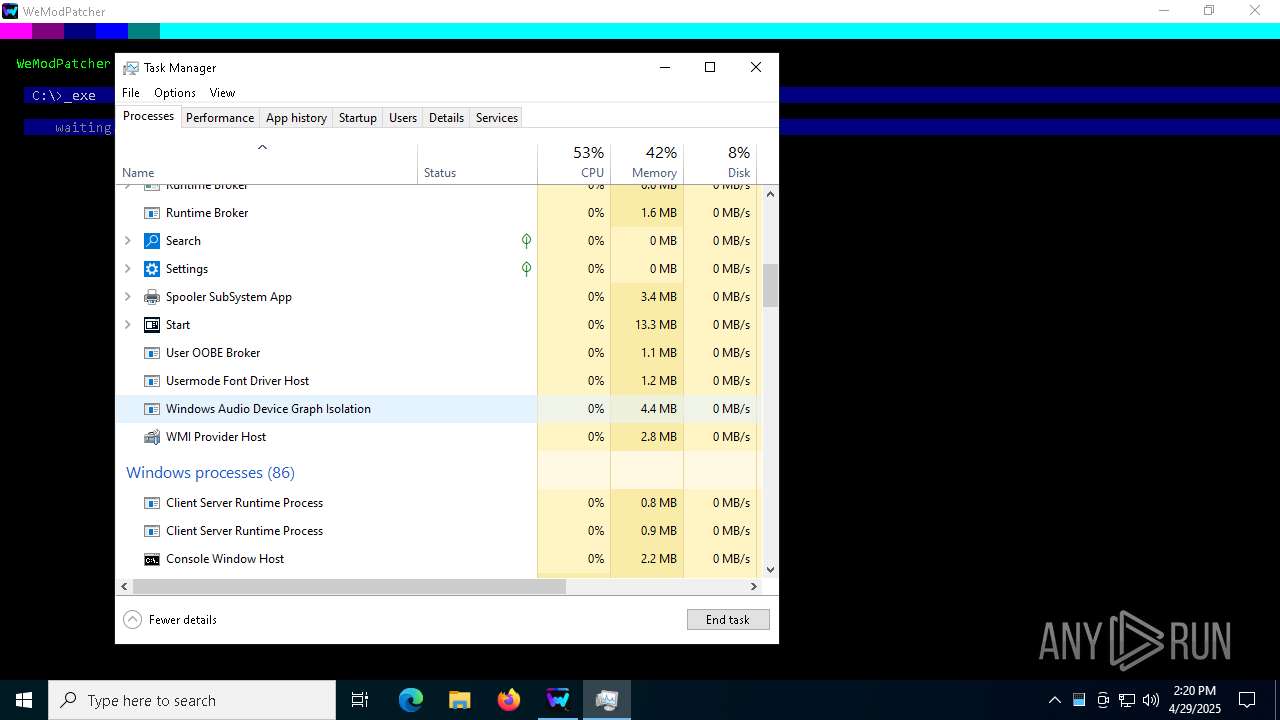The width and height of the screenshot is (1280, 720).
Task: Switch to the Users tab
Action: point(403,118)
